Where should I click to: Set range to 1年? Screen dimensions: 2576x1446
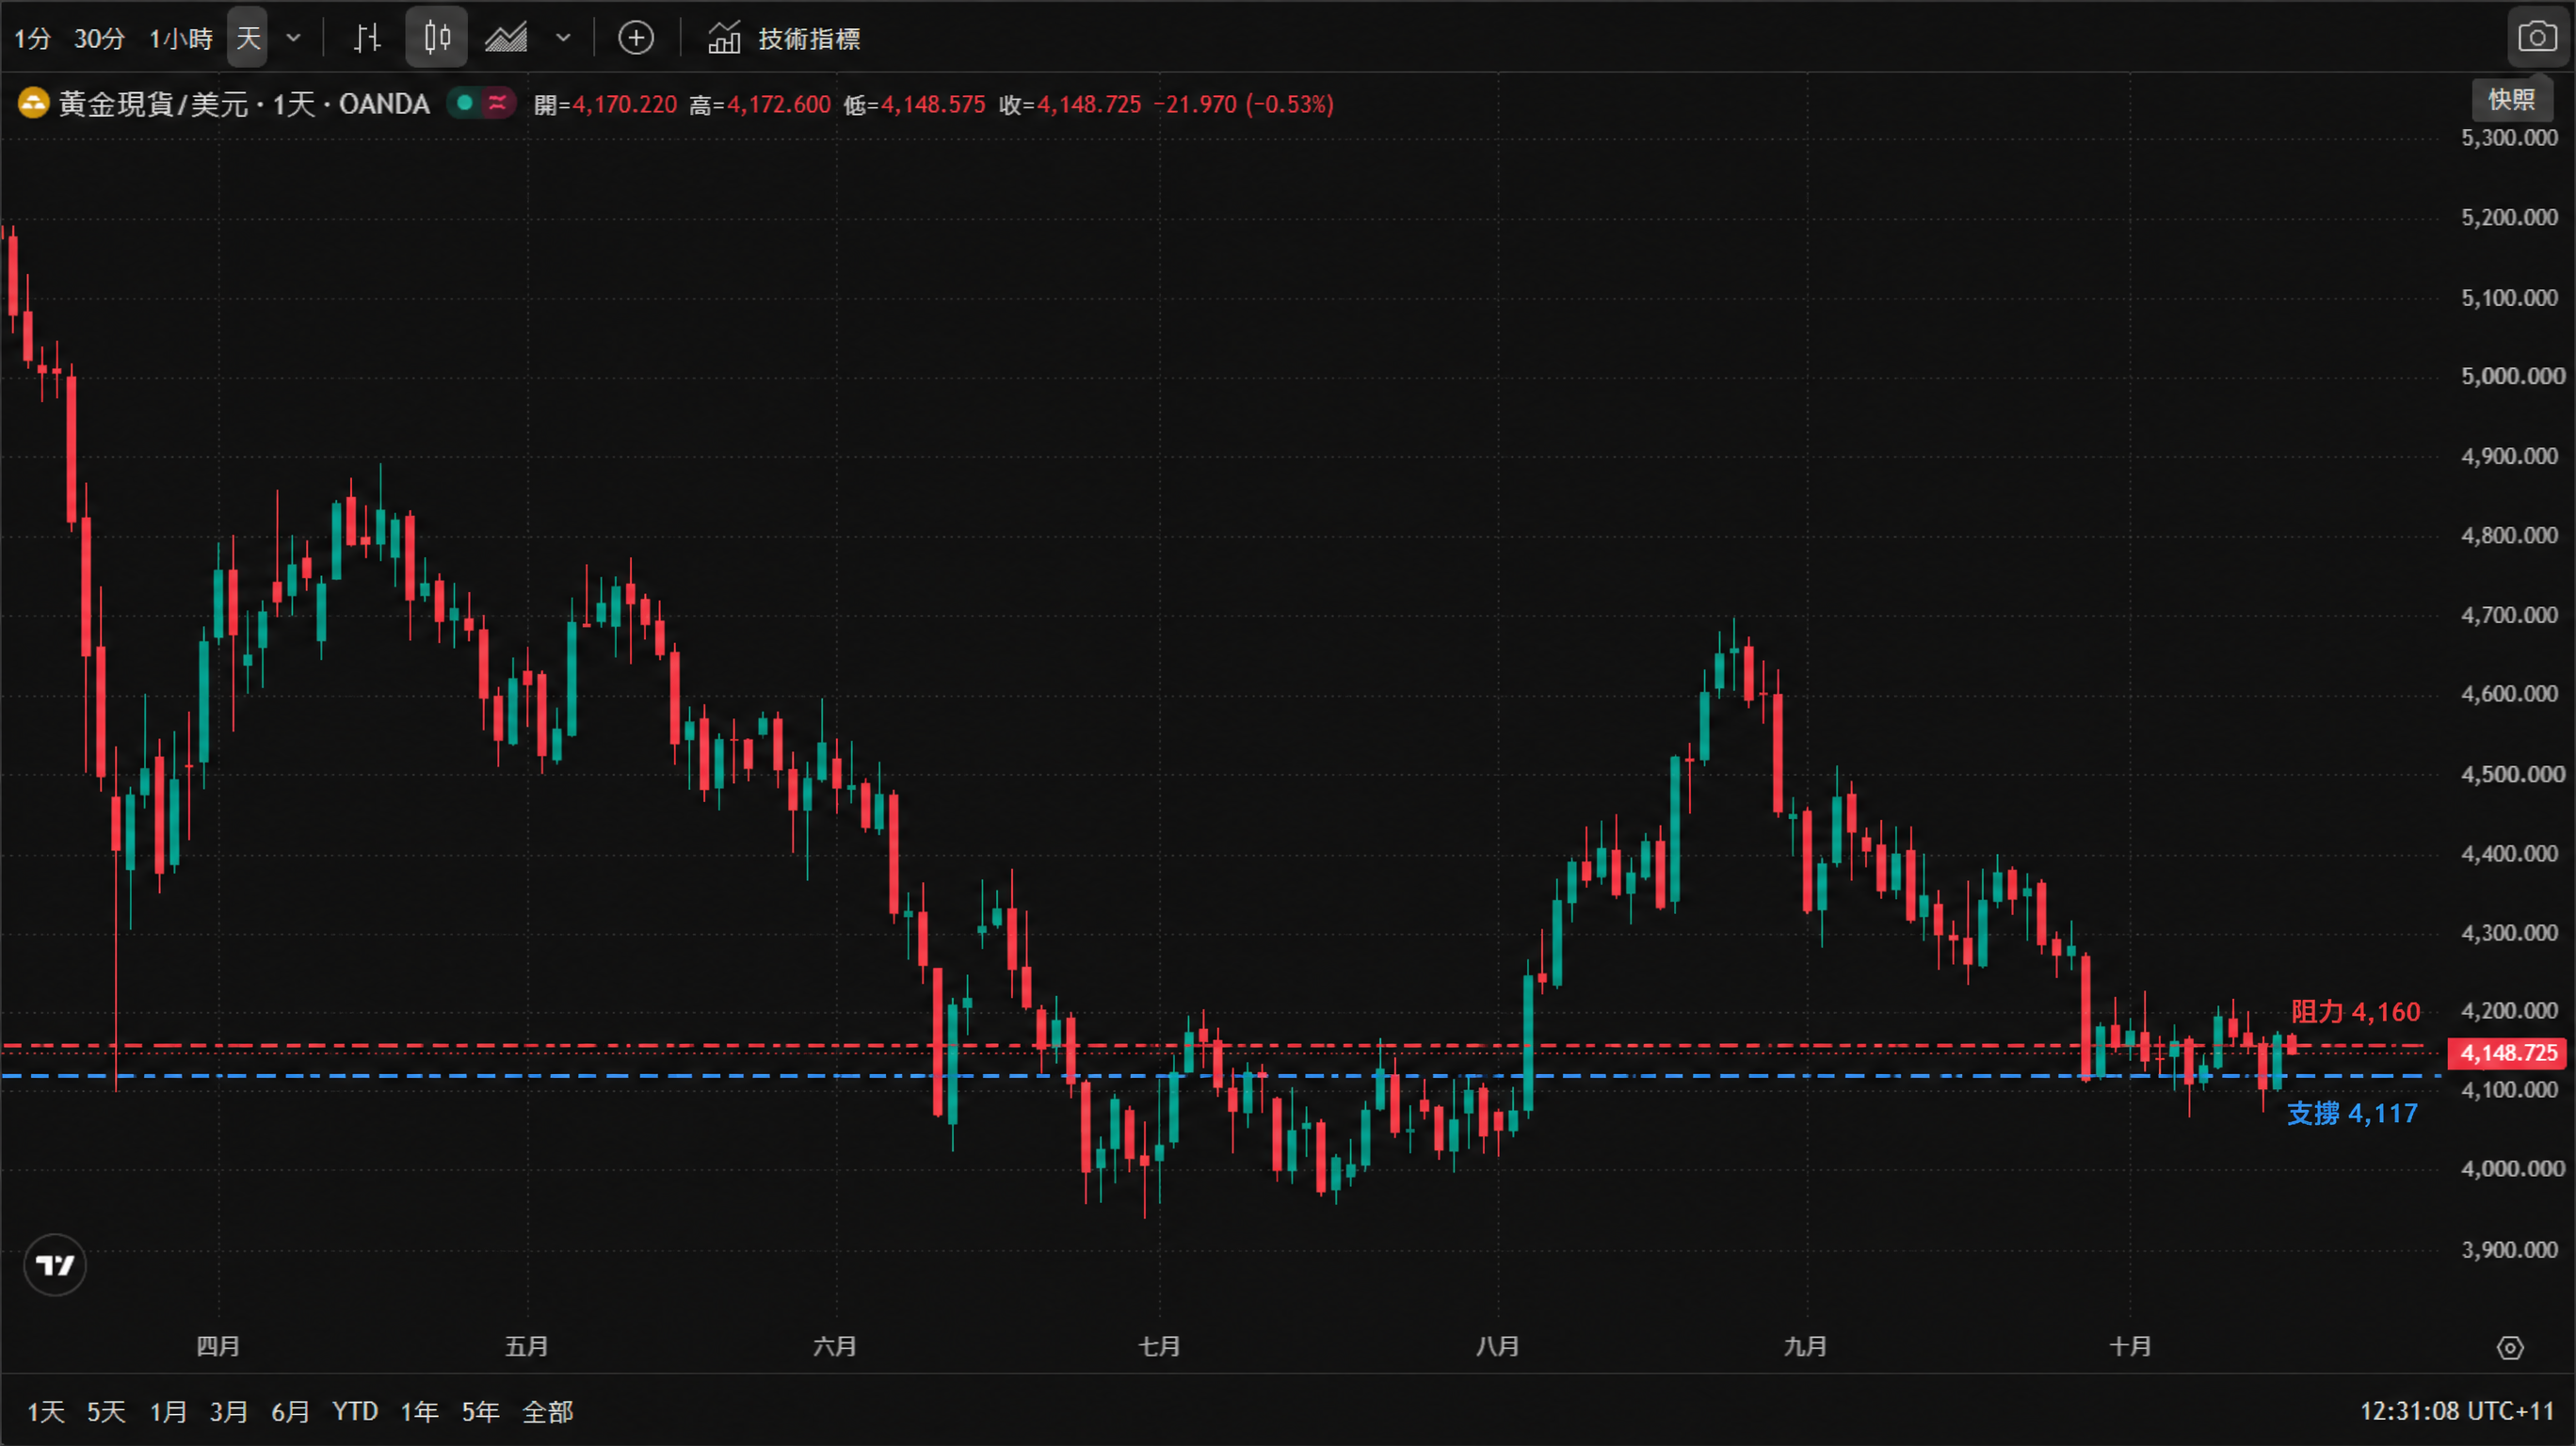coord(419,1411)
